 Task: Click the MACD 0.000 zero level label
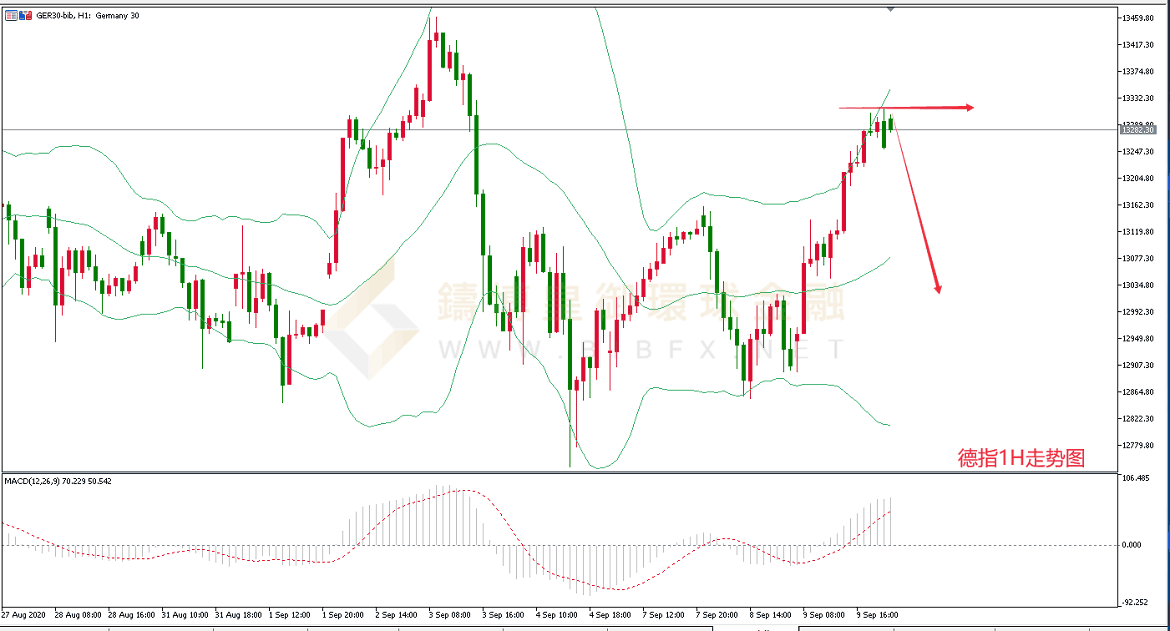click(1134, 545)
